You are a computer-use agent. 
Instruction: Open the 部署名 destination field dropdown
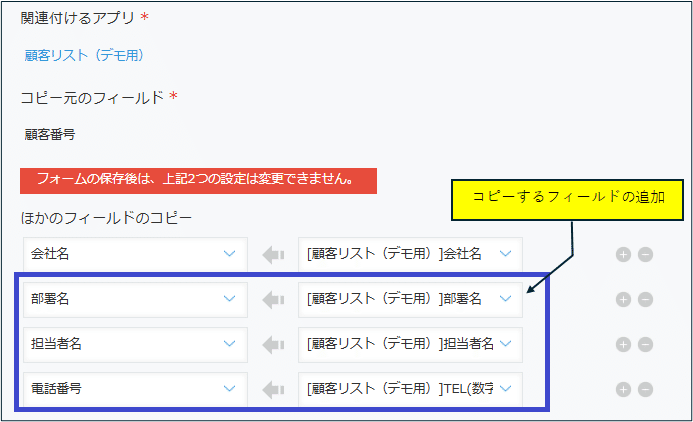pyautogui.click(x=135, y=299)
